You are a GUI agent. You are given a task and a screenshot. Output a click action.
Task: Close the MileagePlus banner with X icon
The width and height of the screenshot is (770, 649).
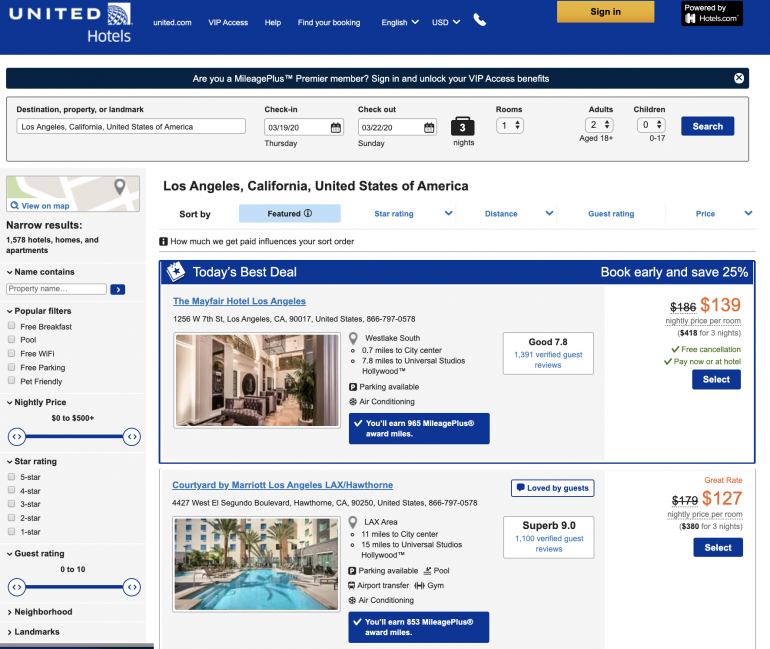pyautogui.click(x=739, y=78)
